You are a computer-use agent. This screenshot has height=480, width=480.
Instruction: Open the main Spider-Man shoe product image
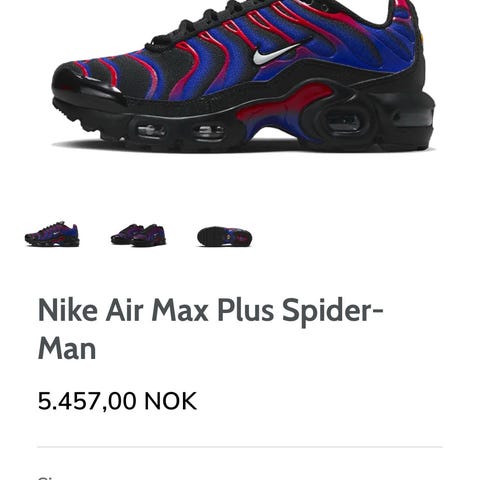click(x=243, y=76)
